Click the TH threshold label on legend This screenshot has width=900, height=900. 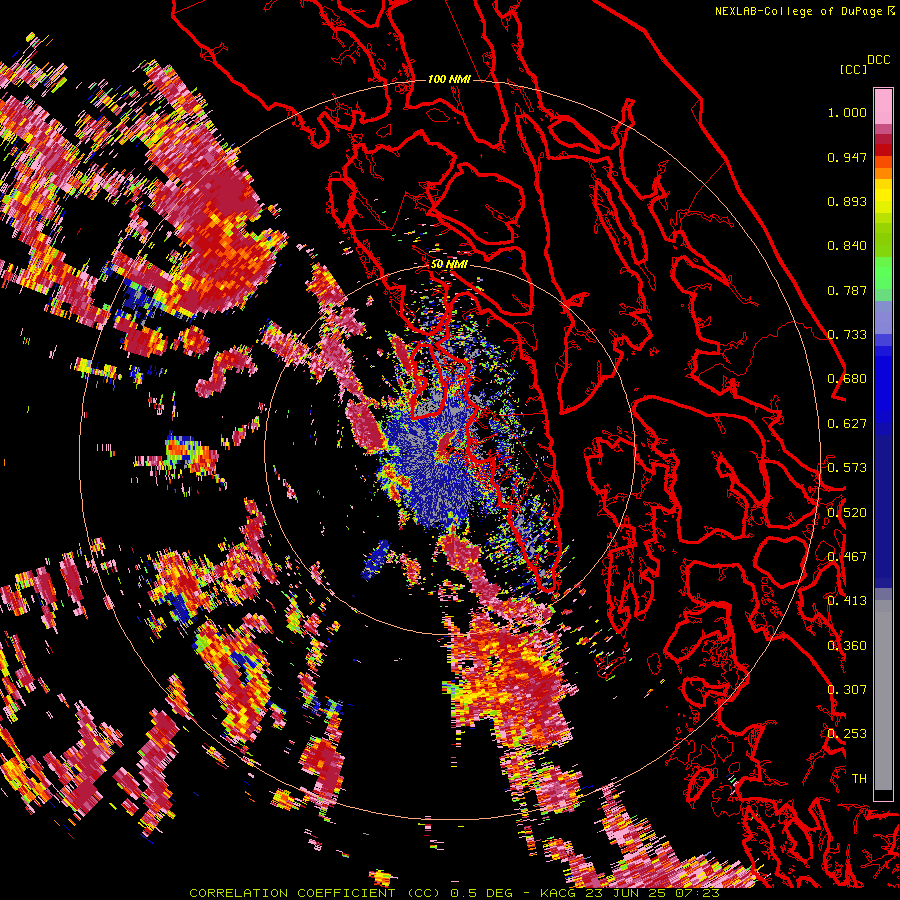point(859,779)
